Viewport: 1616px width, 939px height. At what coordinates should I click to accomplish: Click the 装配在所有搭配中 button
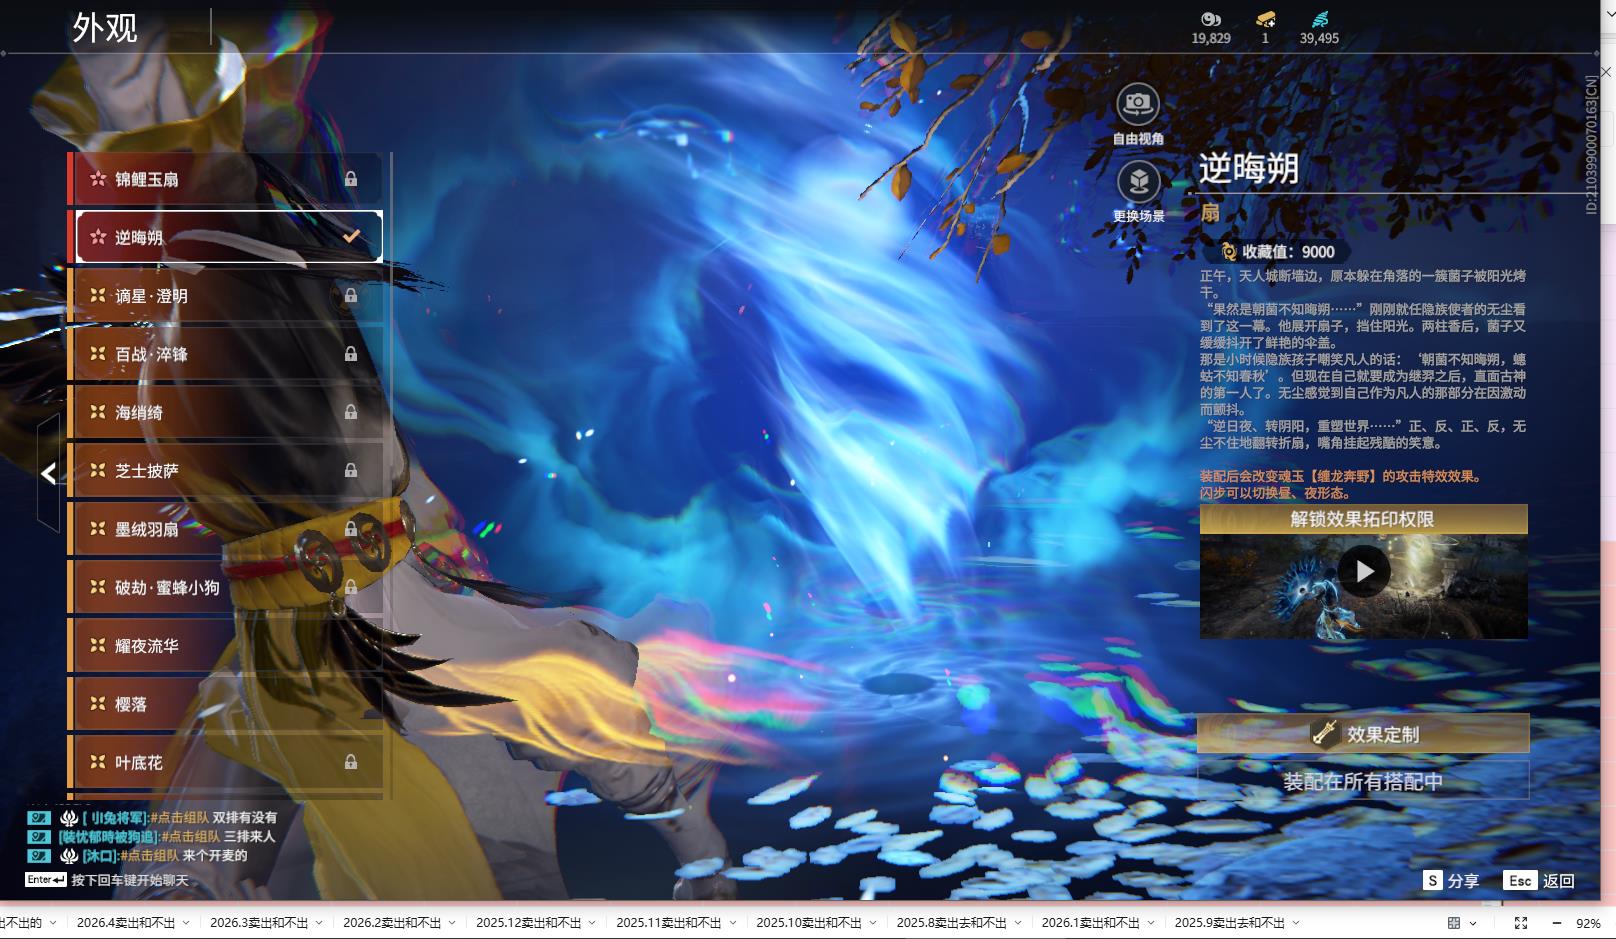(x=1363, y=781)
